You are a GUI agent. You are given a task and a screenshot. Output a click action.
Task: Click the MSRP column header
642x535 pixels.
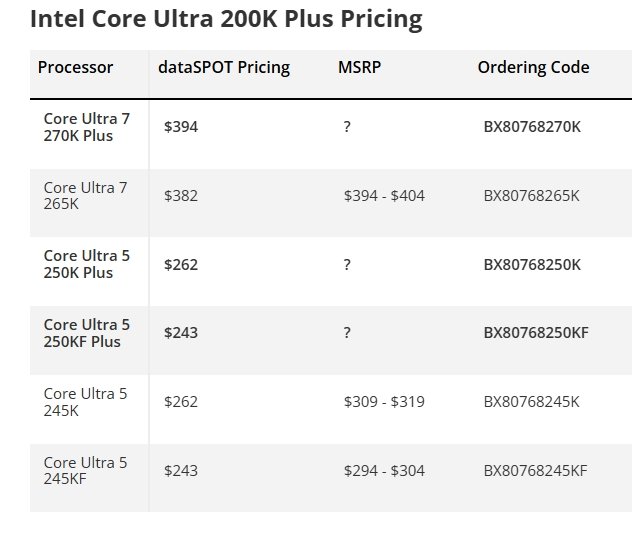[358, 68]
